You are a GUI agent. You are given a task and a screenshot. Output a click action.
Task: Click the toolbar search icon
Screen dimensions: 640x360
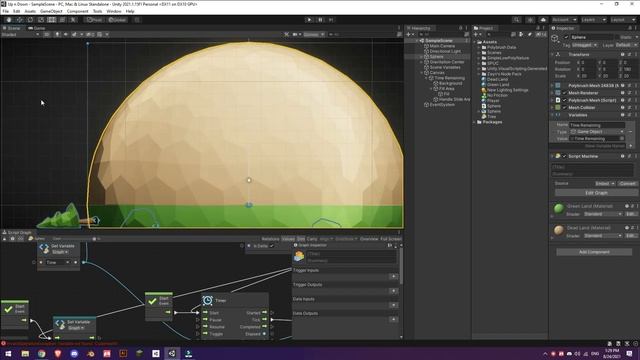pyautogui.click(x=517, y=20)
